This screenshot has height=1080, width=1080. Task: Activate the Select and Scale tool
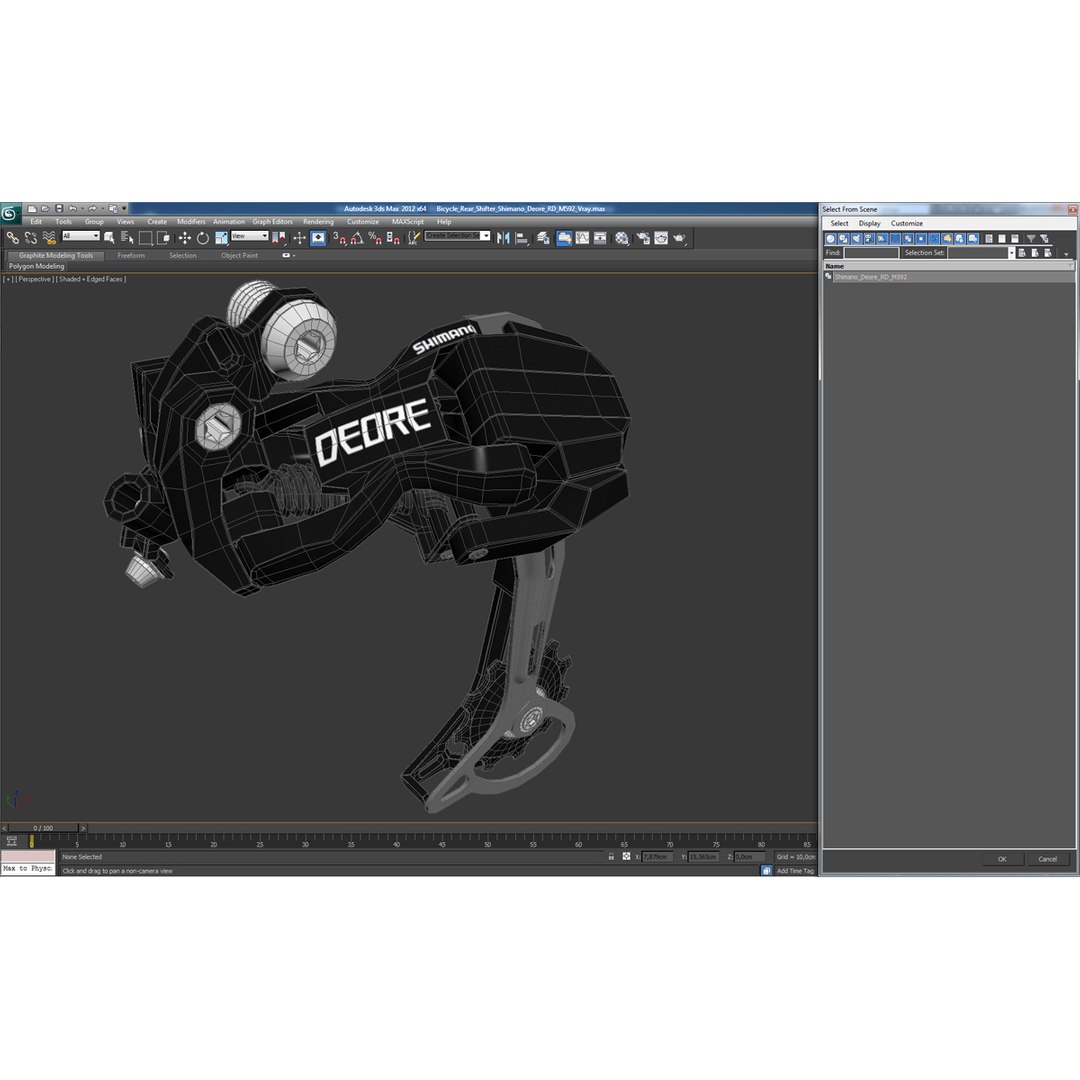point(221,238)
